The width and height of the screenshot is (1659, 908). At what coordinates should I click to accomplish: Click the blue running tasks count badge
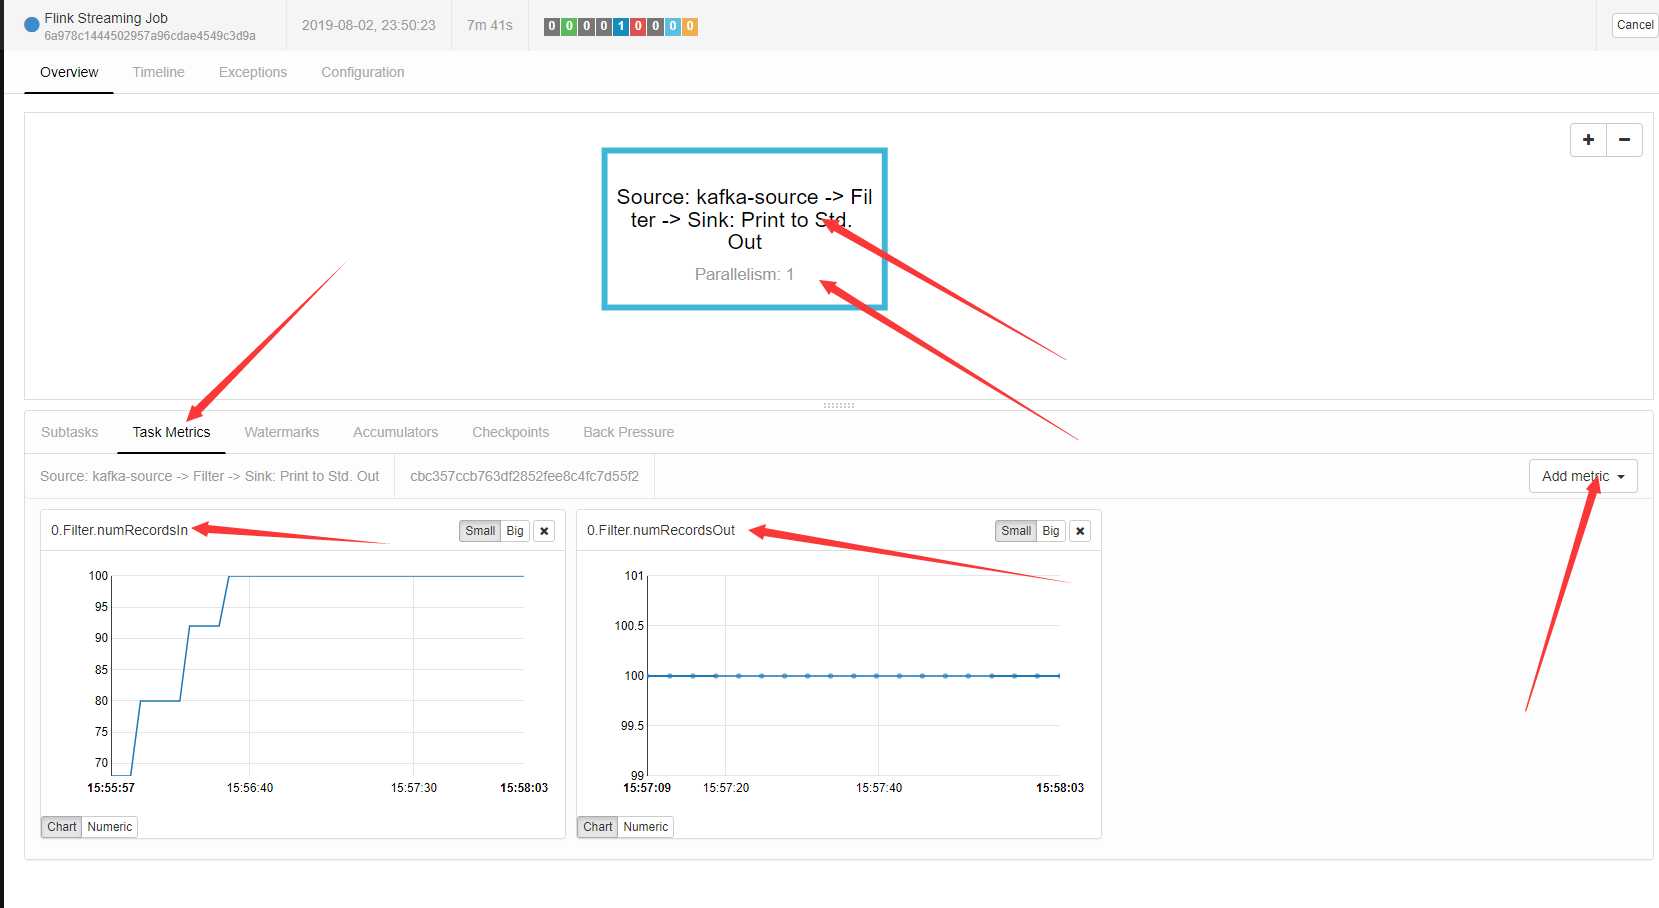point(621,26)
